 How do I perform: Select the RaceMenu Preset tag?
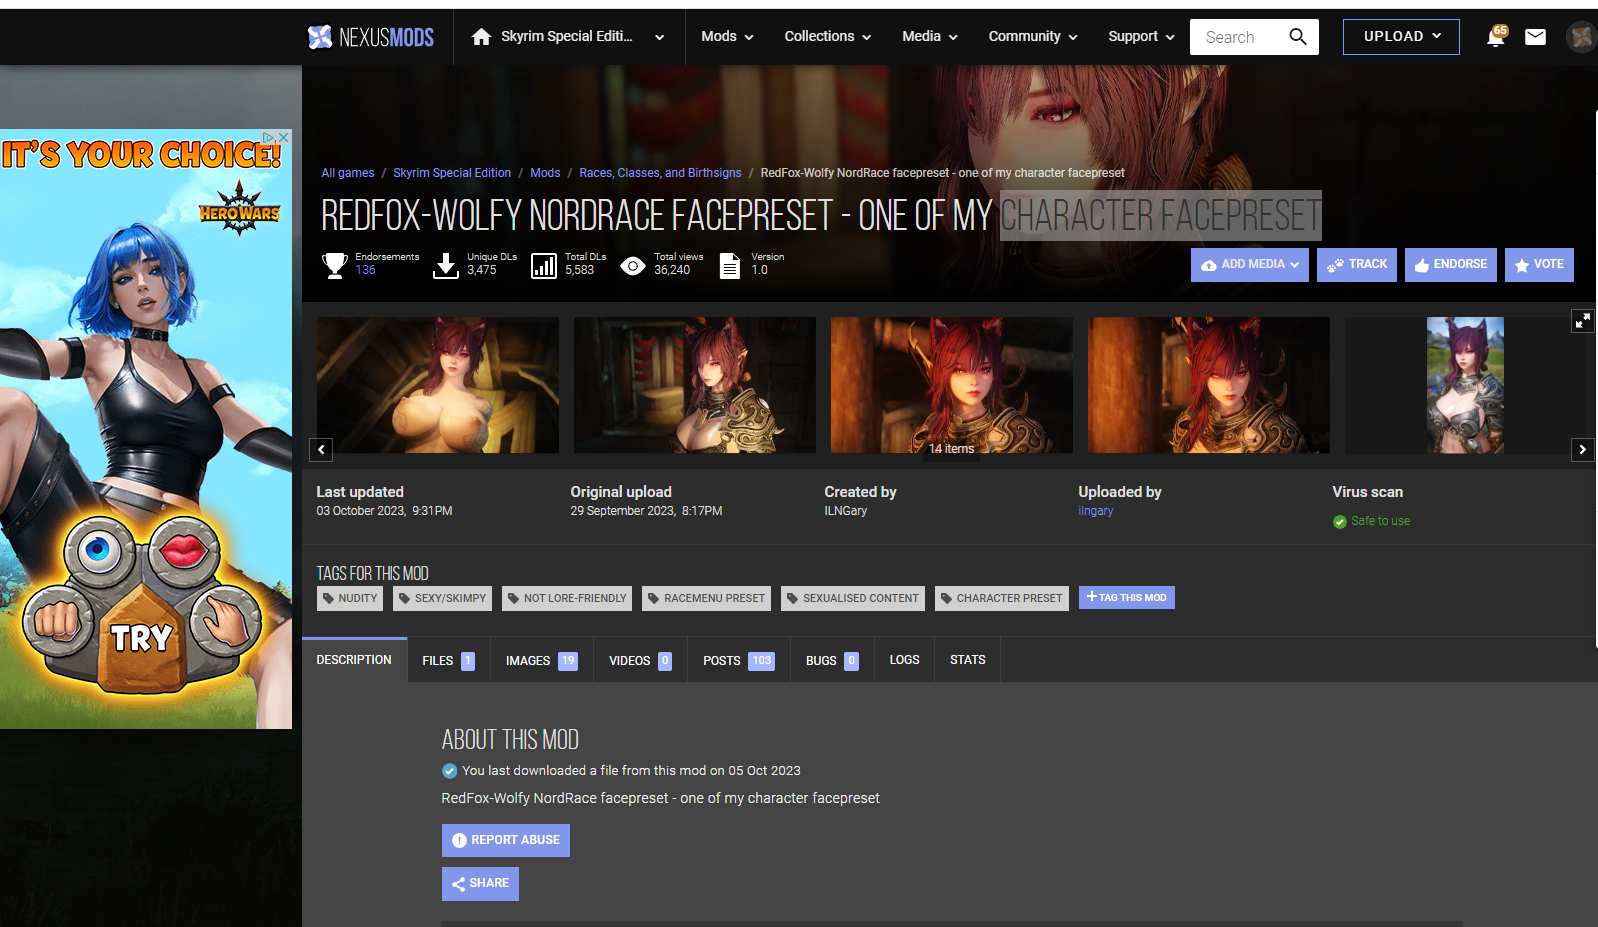coord(706,598)
